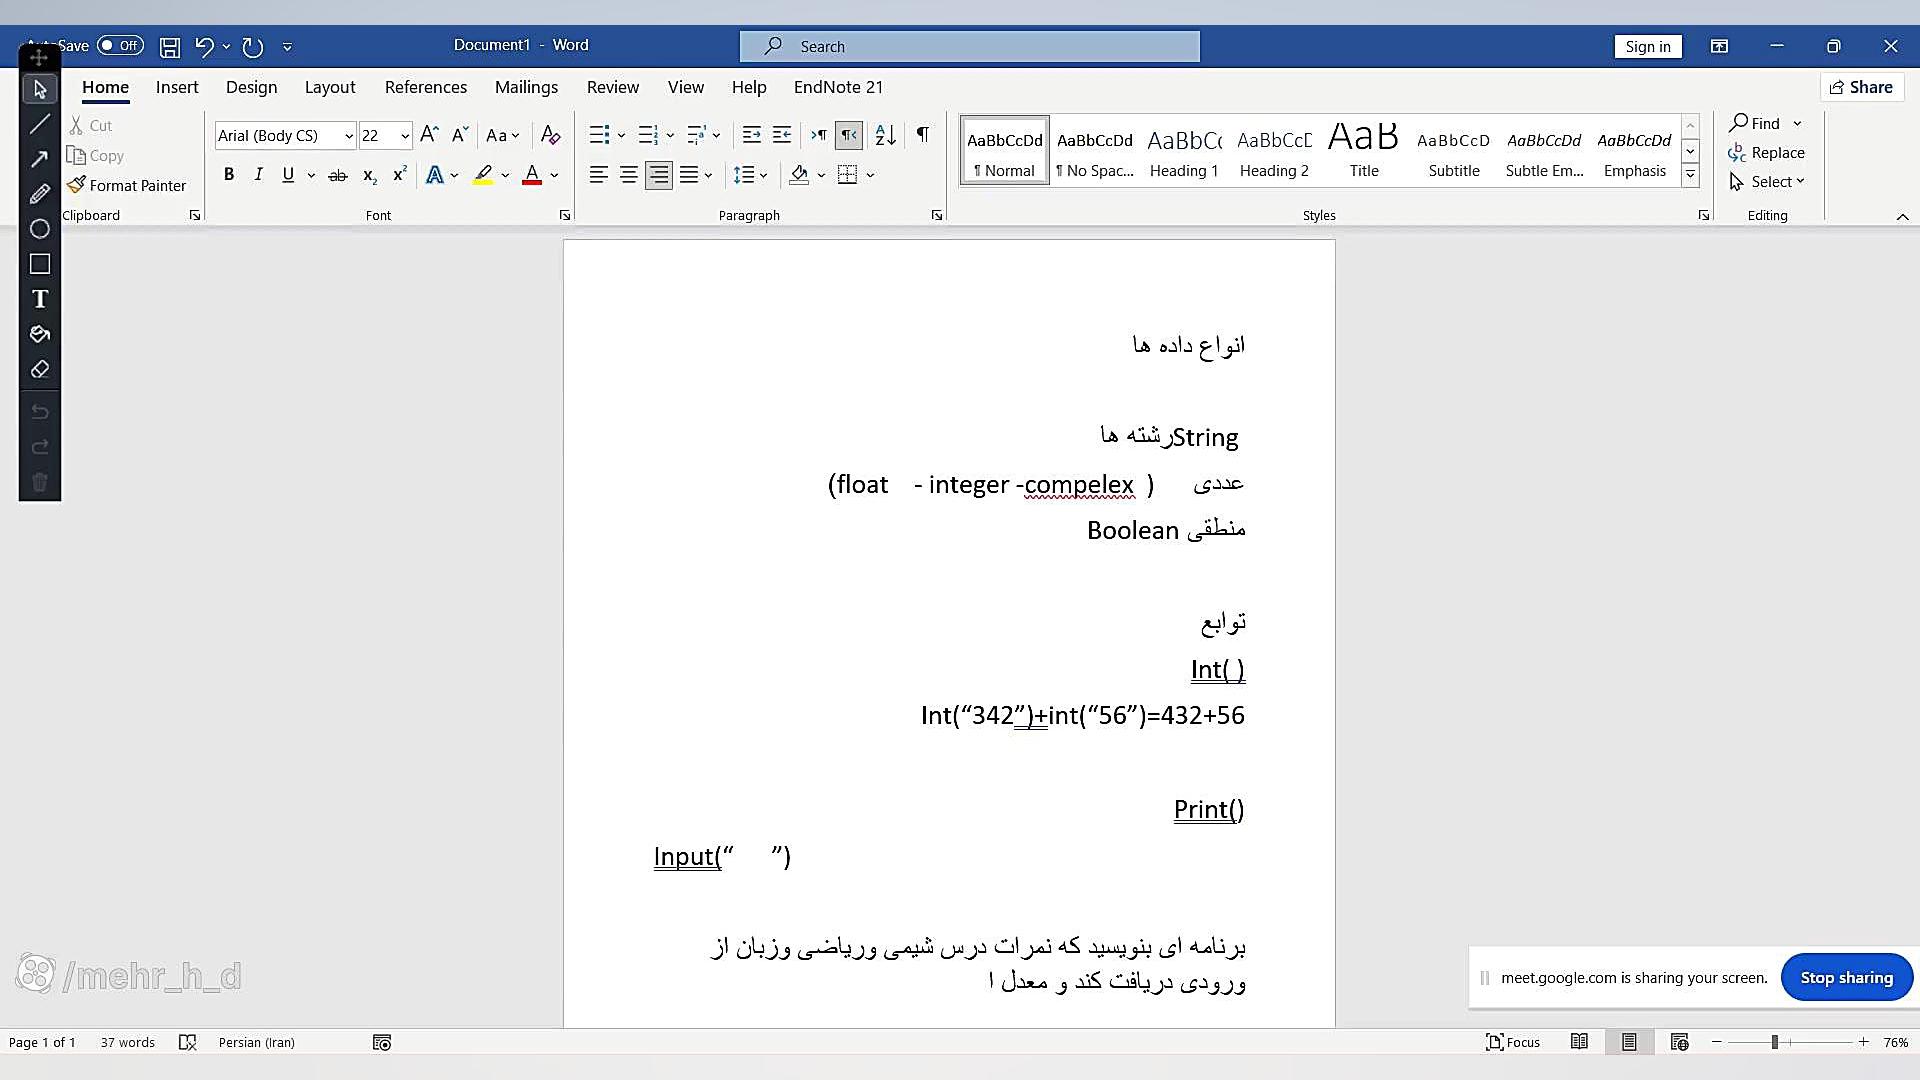Viewport: 1920px width, 1080px height.
Task: Apply strikethrough formatting
Action: (x=338, y=175)
